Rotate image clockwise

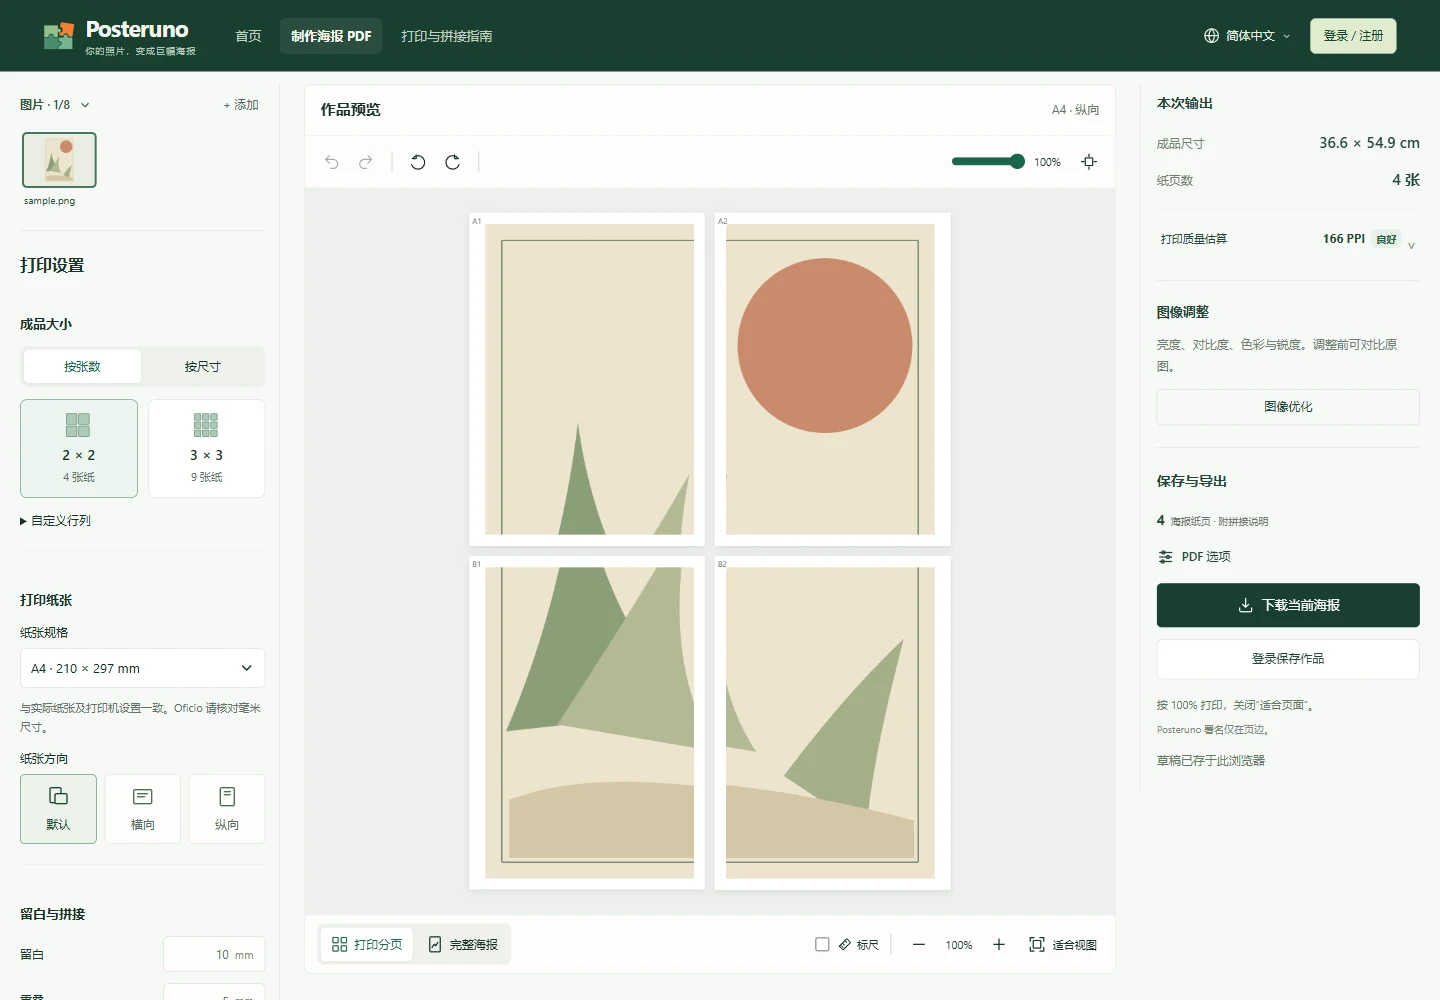(452, 162)
